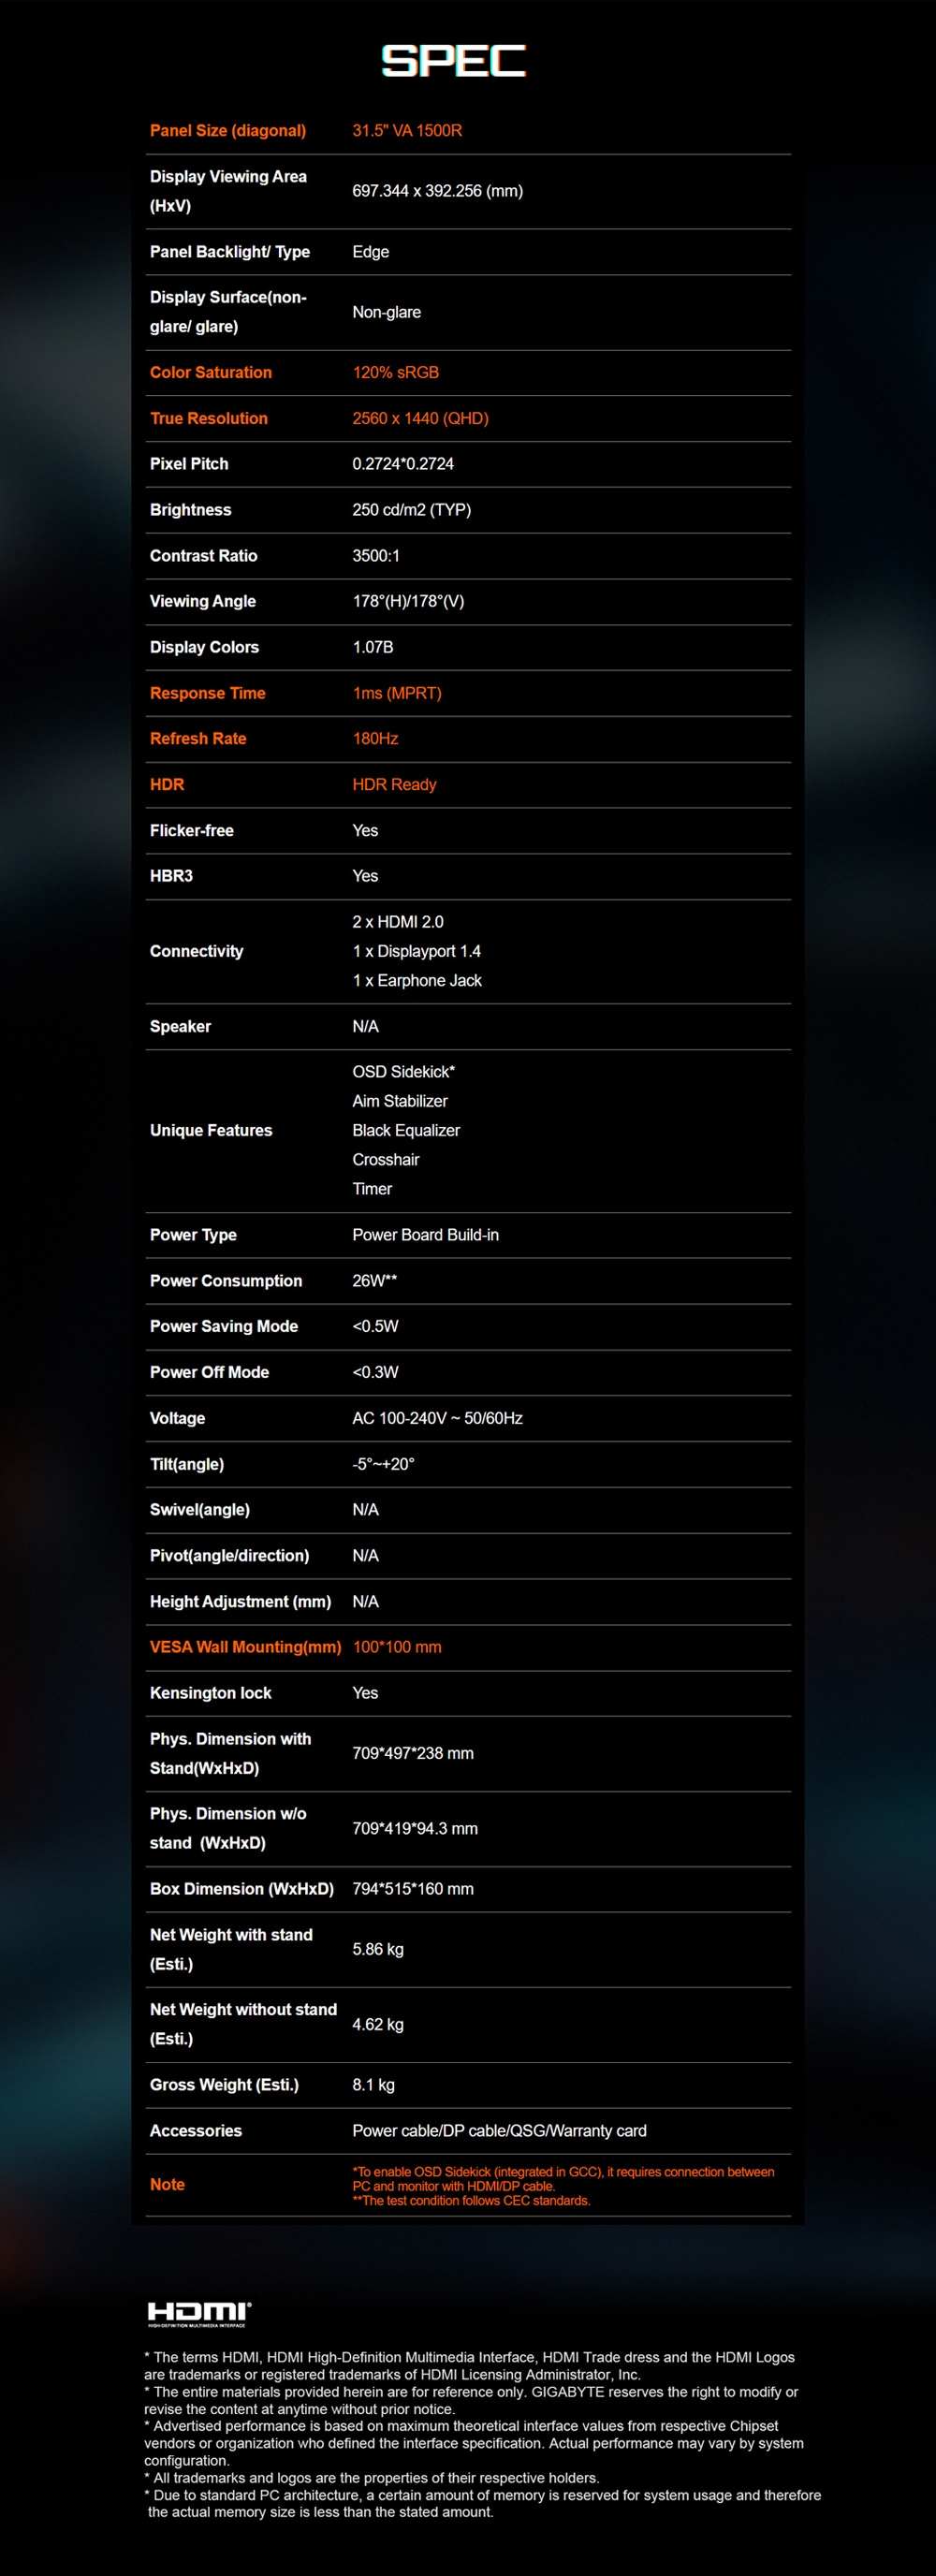Click the Response Time label
936x2576 pixels.
point(207,693)
